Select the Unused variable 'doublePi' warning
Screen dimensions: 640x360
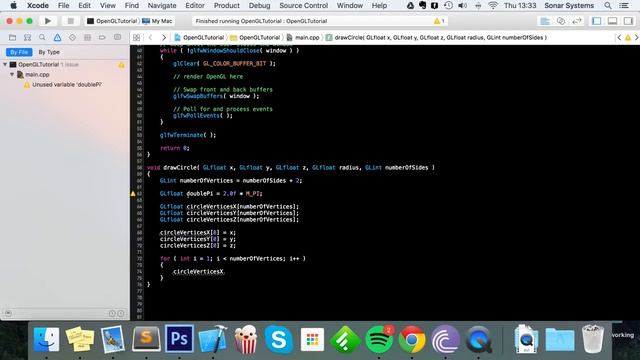pos(67,85)
